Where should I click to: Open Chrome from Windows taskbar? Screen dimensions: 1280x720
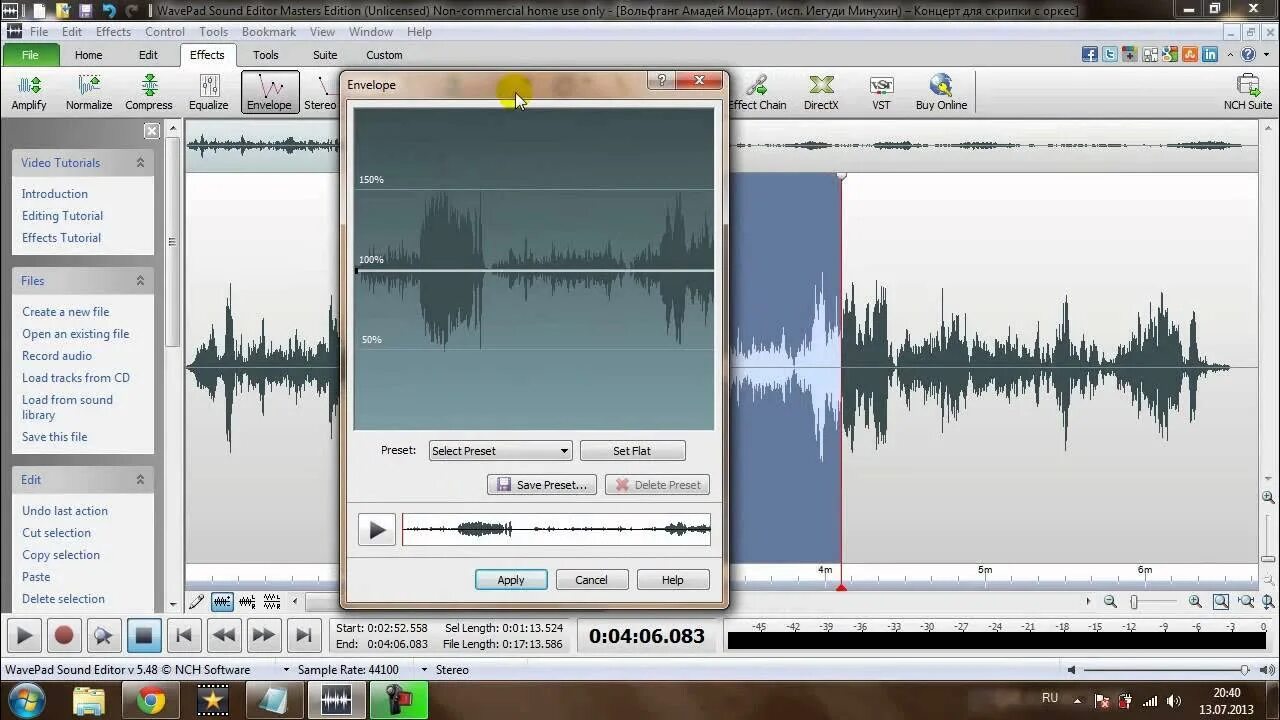coord(151,700)
